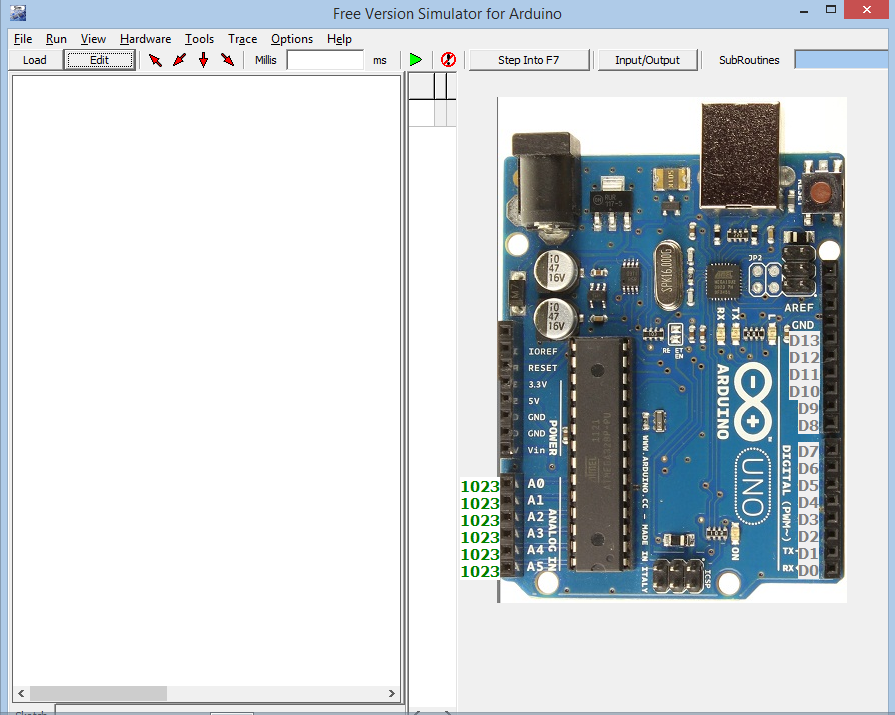The image size is (895, 715).
Task: Toggle digital pin D11
Action: point(804,375)
